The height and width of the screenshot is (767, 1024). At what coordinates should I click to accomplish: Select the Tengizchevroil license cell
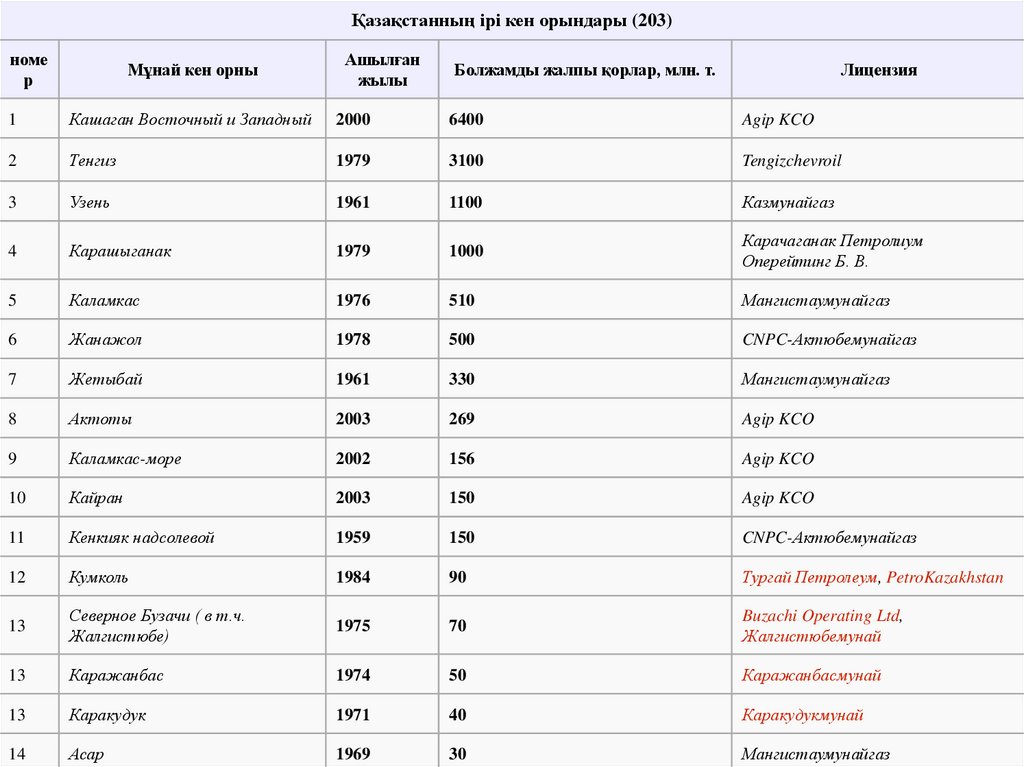(792, 160)
